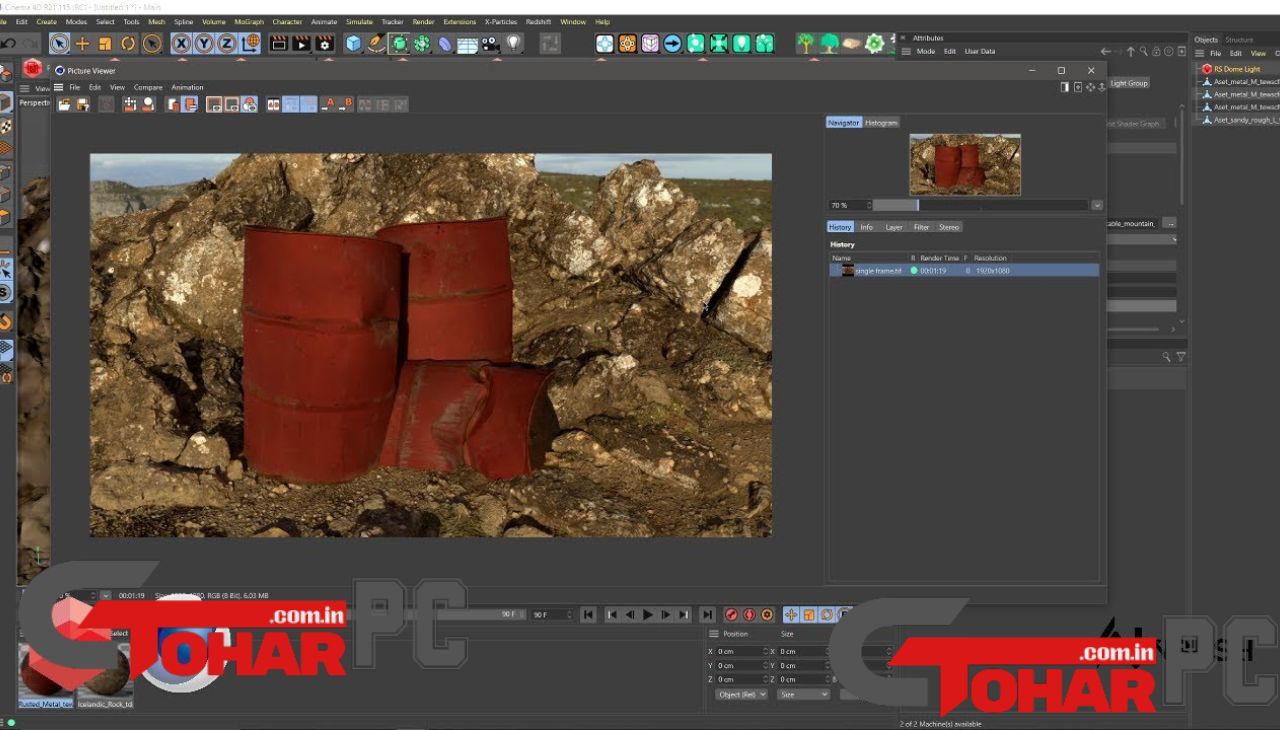Open Picture Viewer Compare menu
This screenshot has height=730, width=1280.
pyautogui.click(x=148, y=87)
